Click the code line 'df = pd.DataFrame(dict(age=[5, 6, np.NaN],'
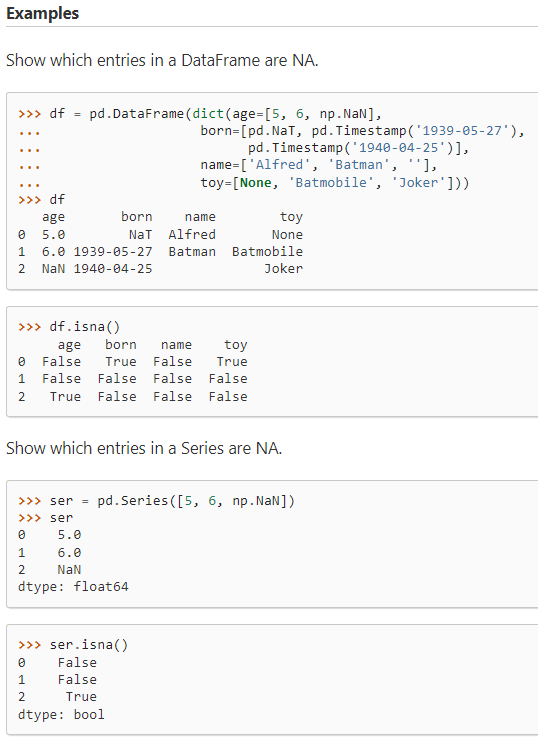This screenshot has height=742, width=538. [x=215, y=114]
